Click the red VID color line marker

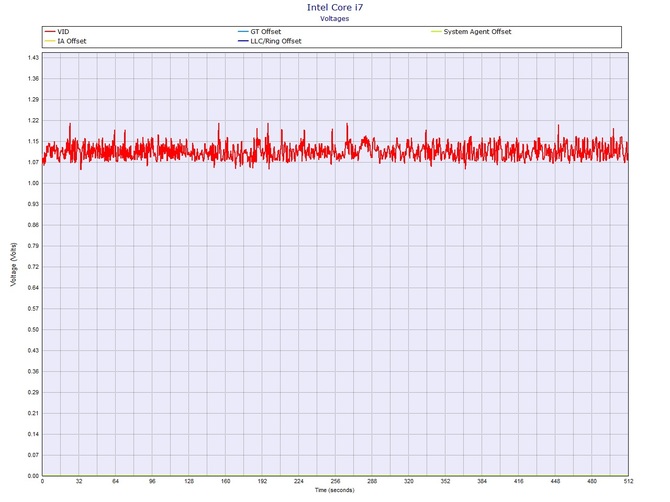pos(50,32)
